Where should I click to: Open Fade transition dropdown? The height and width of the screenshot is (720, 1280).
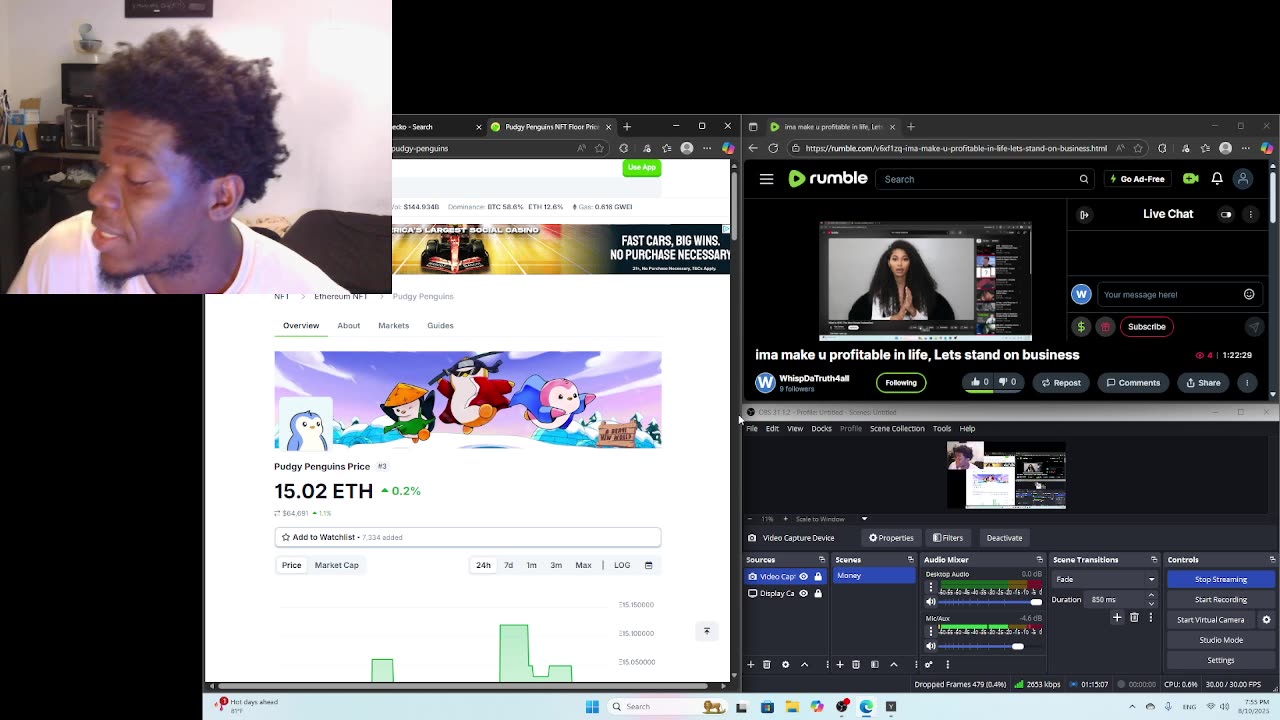point(1105,579)
